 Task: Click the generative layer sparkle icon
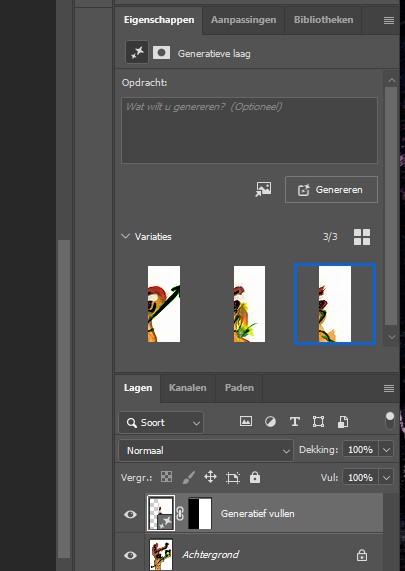pos(137,53)
